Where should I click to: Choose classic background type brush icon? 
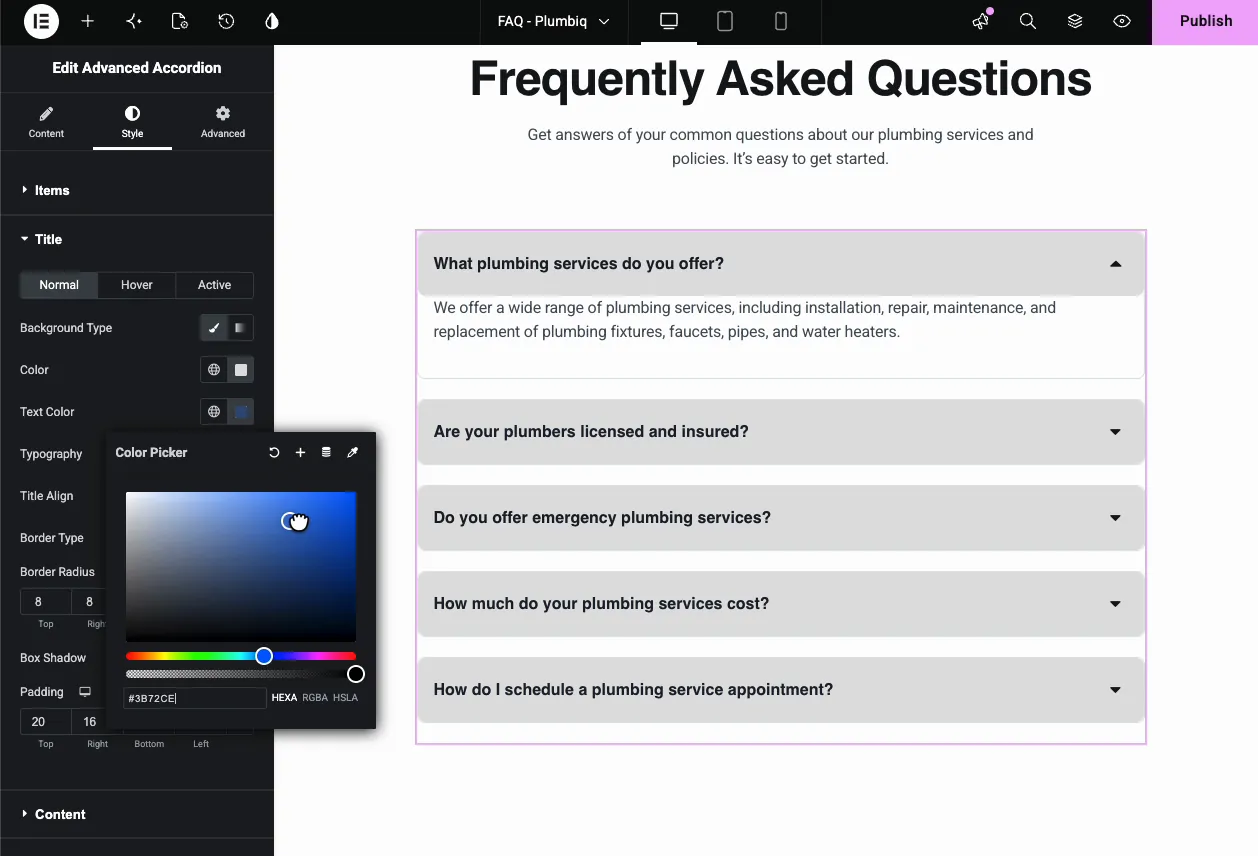pyautogui.click(x=214, y=328)
